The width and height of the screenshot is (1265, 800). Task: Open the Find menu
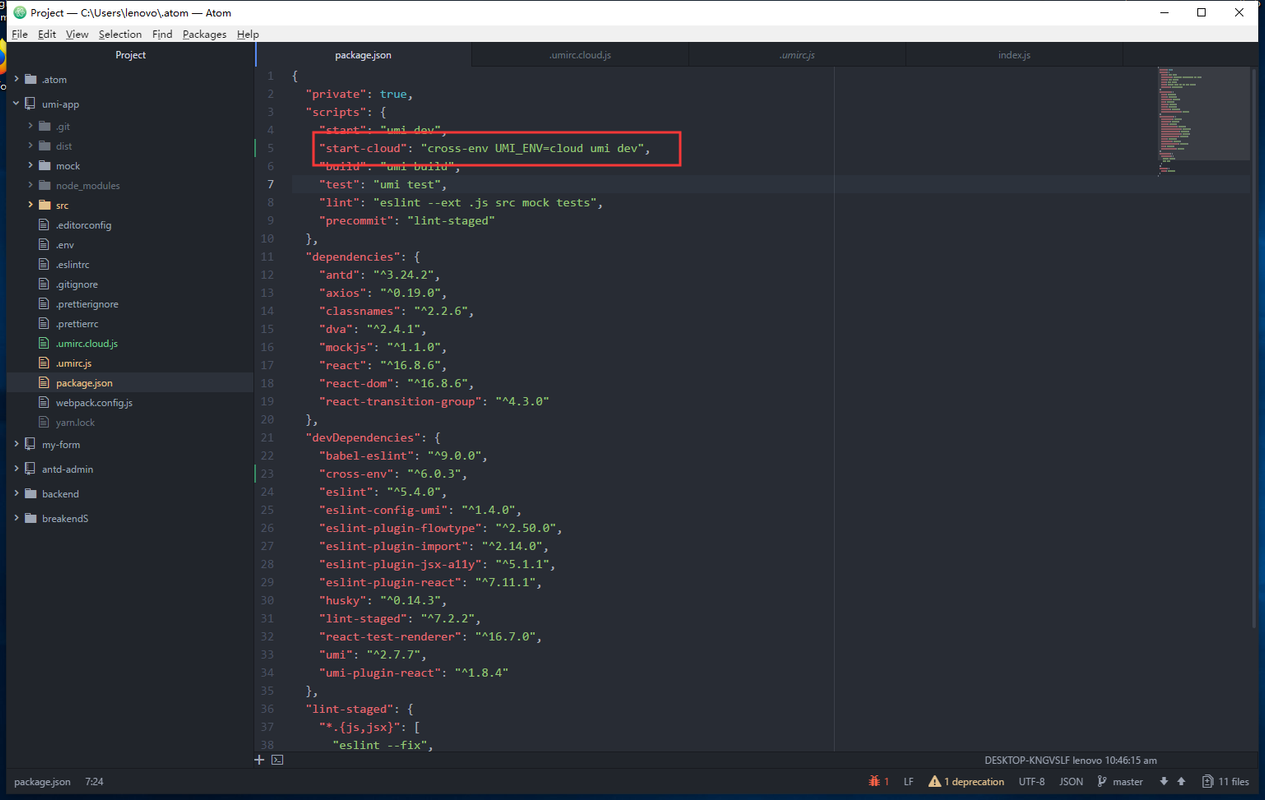pyautogui.click(x=162, y=34)
